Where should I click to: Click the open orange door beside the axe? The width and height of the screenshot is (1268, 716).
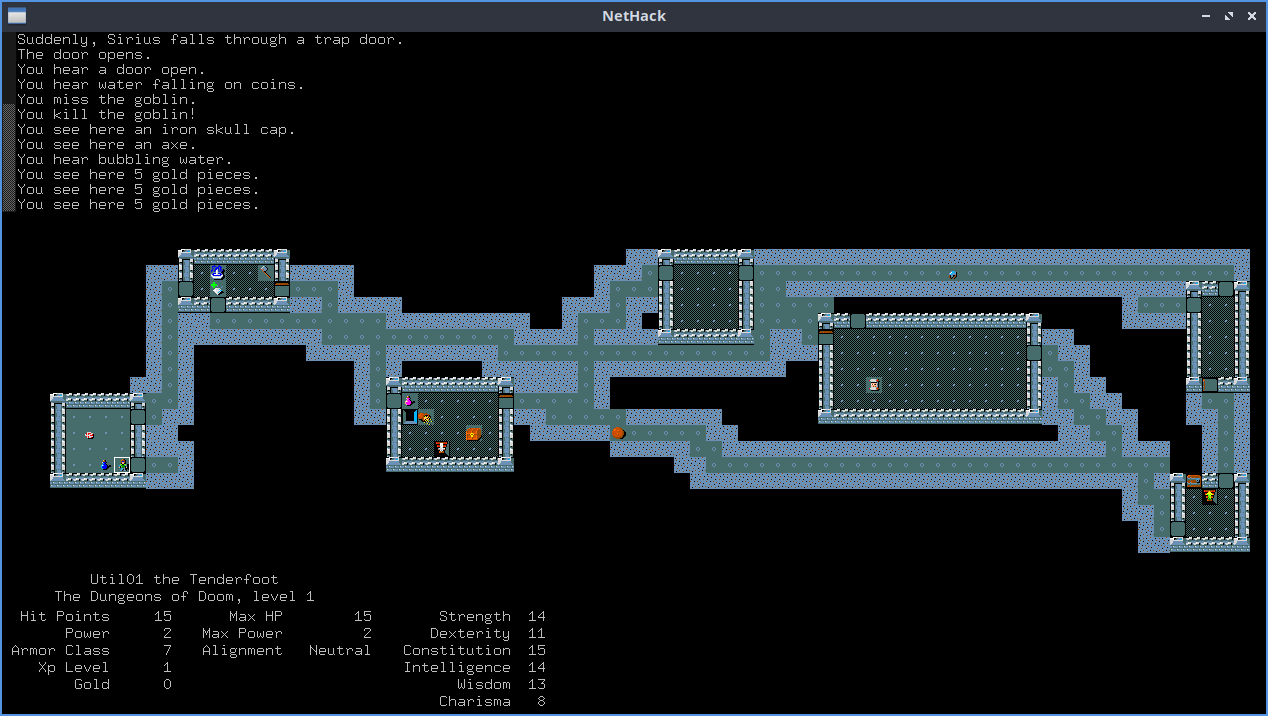tap(282, 289)
